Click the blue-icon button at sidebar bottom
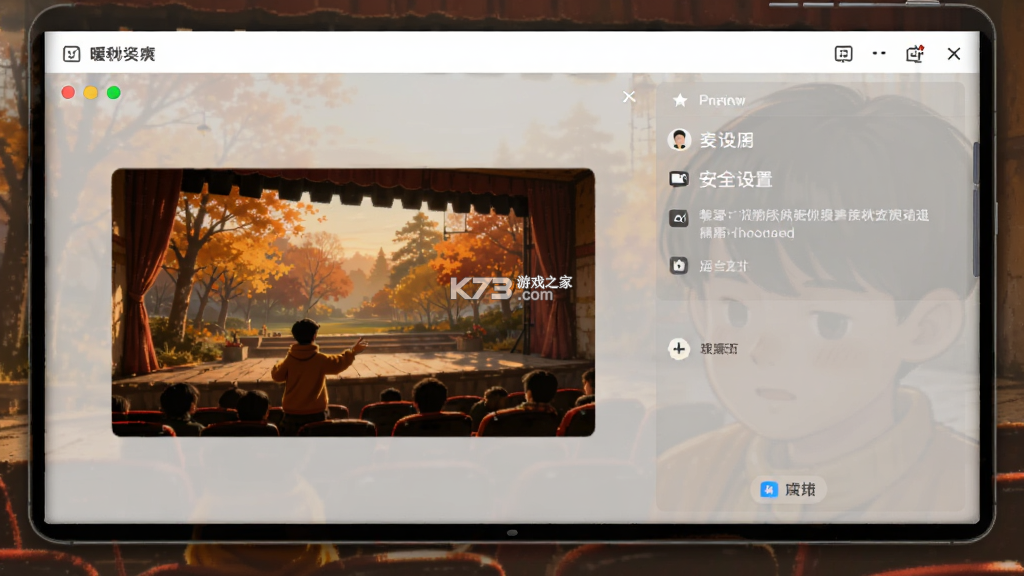The height and width of the screenshot is (576, 1024). 788,489
